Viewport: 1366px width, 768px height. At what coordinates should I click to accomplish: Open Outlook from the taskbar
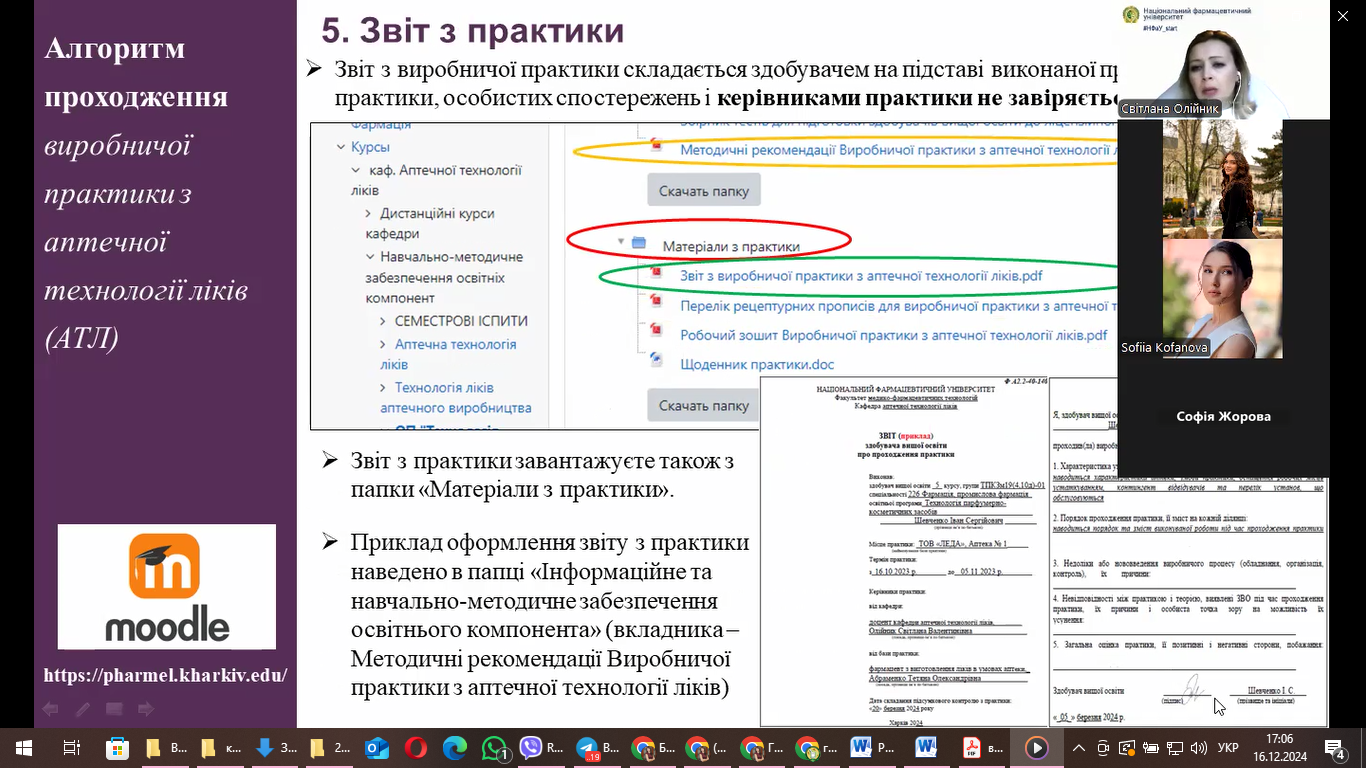(x=377, y=747)
